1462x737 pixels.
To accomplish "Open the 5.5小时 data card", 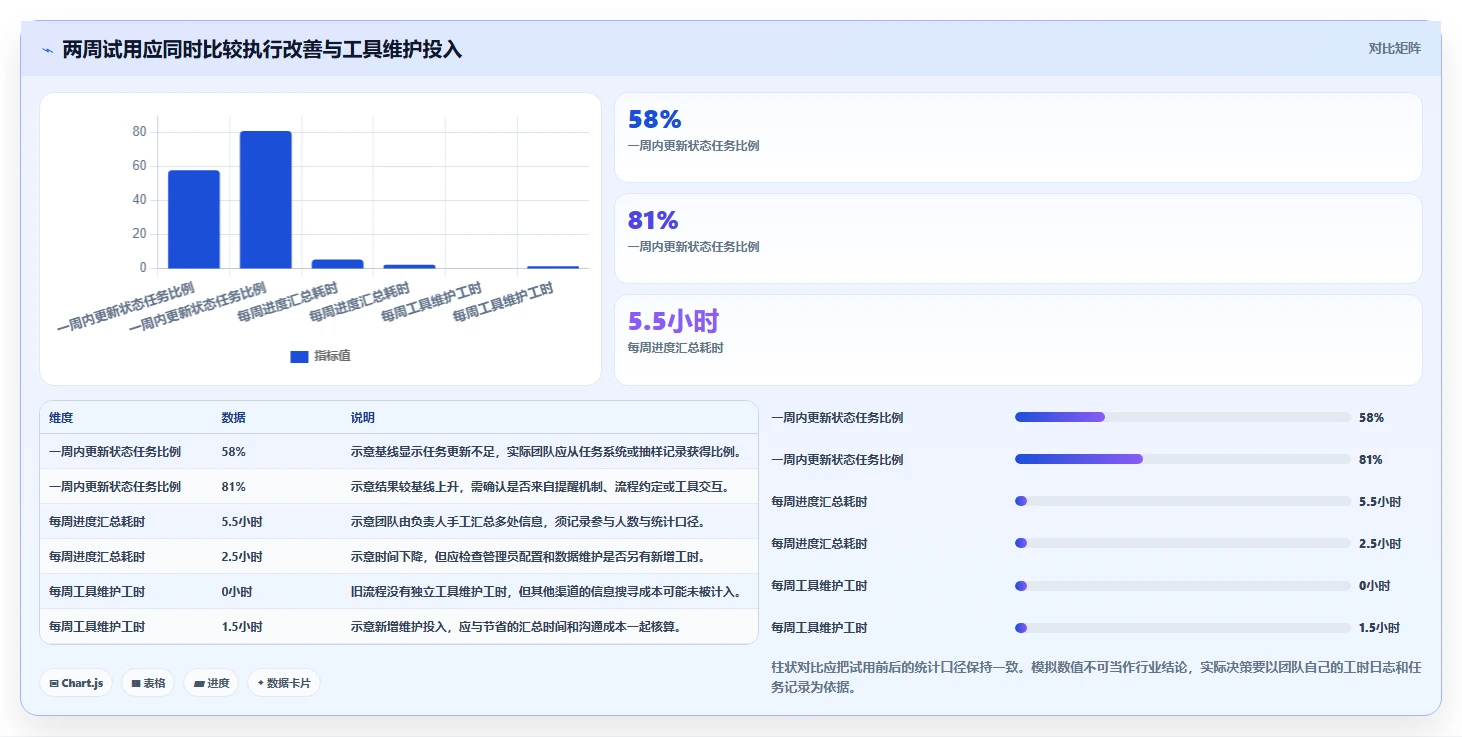I will click(1018, 340).
